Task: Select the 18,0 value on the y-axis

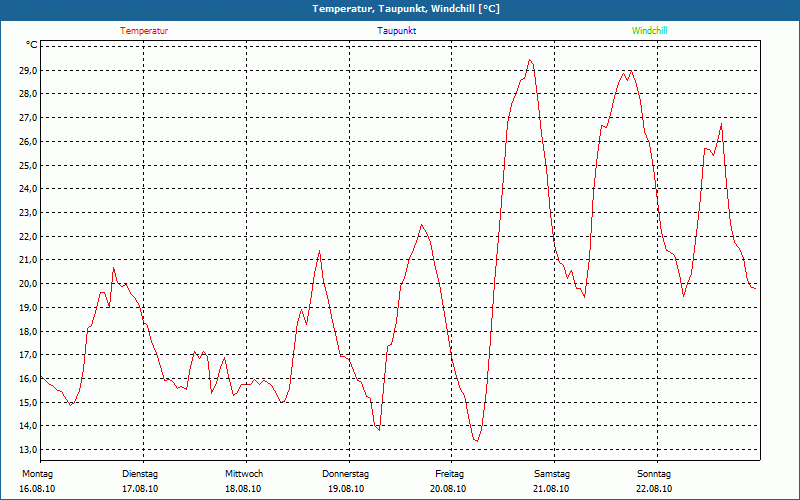Action: [29, 331]
